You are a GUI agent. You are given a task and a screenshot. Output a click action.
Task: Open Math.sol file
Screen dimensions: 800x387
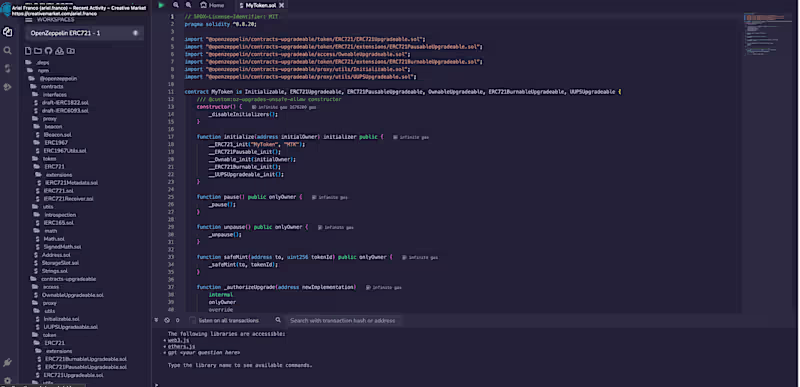tap(53, 239)
